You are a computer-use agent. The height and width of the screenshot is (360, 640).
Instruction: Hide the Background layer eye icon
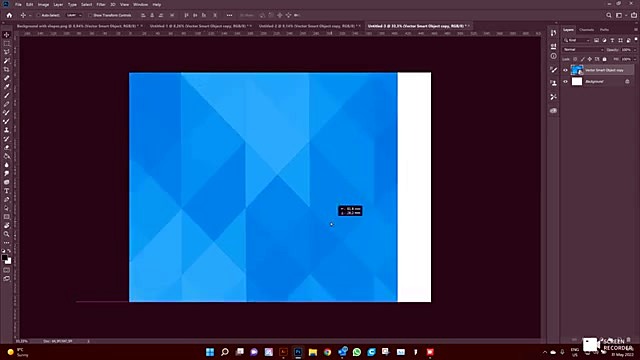565,82
